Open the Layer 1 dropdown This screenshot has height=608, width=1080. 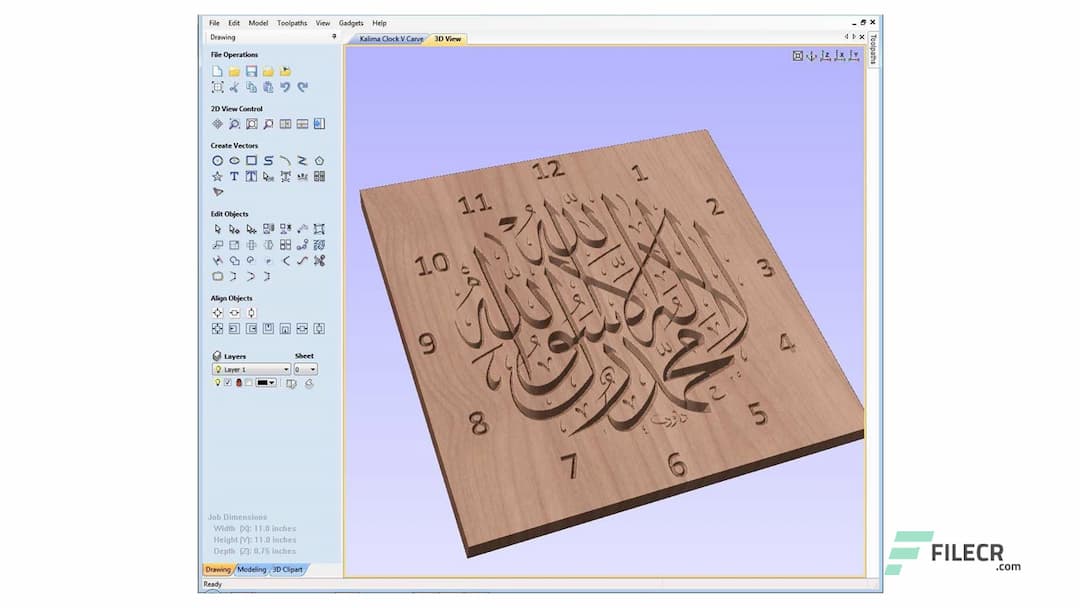286,369
